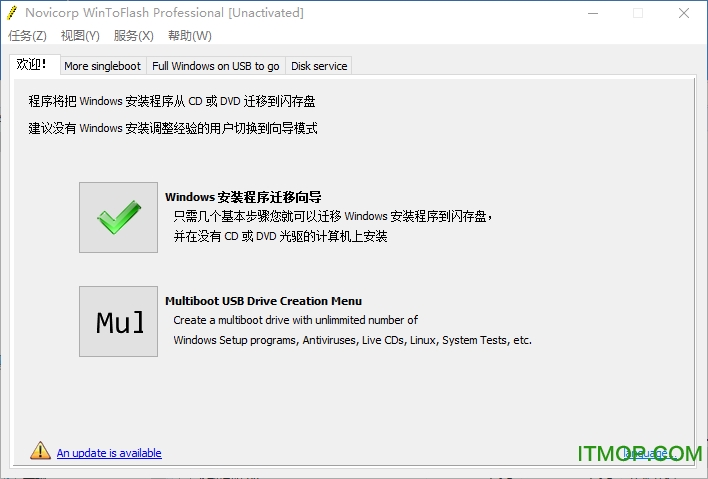Open the 任务(Z) menu
Screen dimensions: 708x479
pos(27,36)
